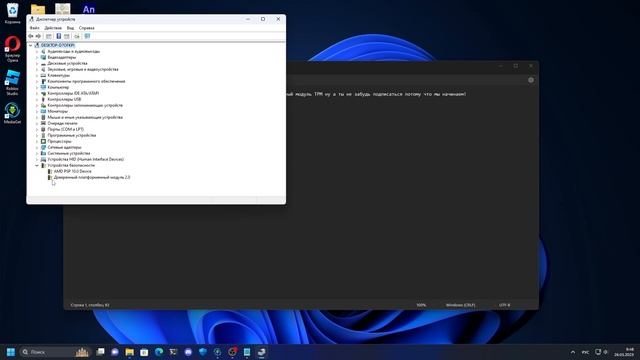Image resolution: width=640 pixels, height=360 pixels.
Task: Select Программные устройства row
Action: tap(71, 135)
